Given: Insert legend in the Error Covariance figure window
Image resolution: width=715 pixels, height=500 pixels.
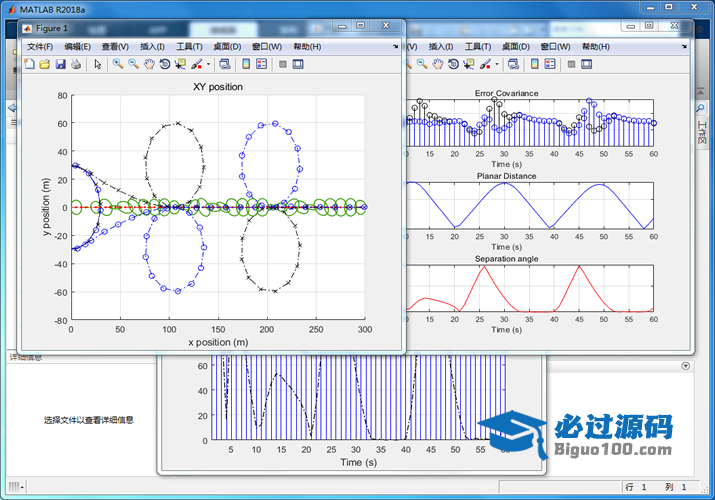Looking at the screenshot, I should (550, 64).
